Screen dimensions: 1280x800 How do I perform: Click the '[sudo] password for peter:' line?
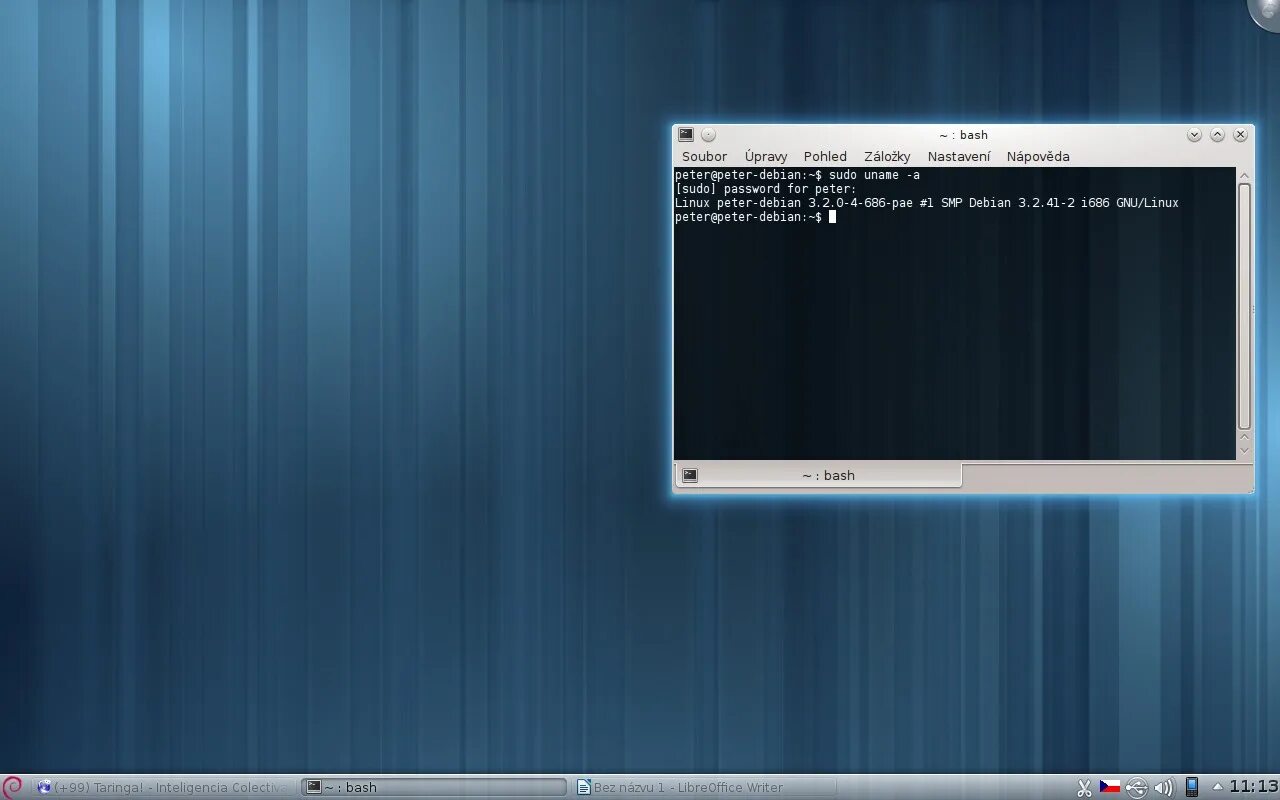(x=766, y=189)
